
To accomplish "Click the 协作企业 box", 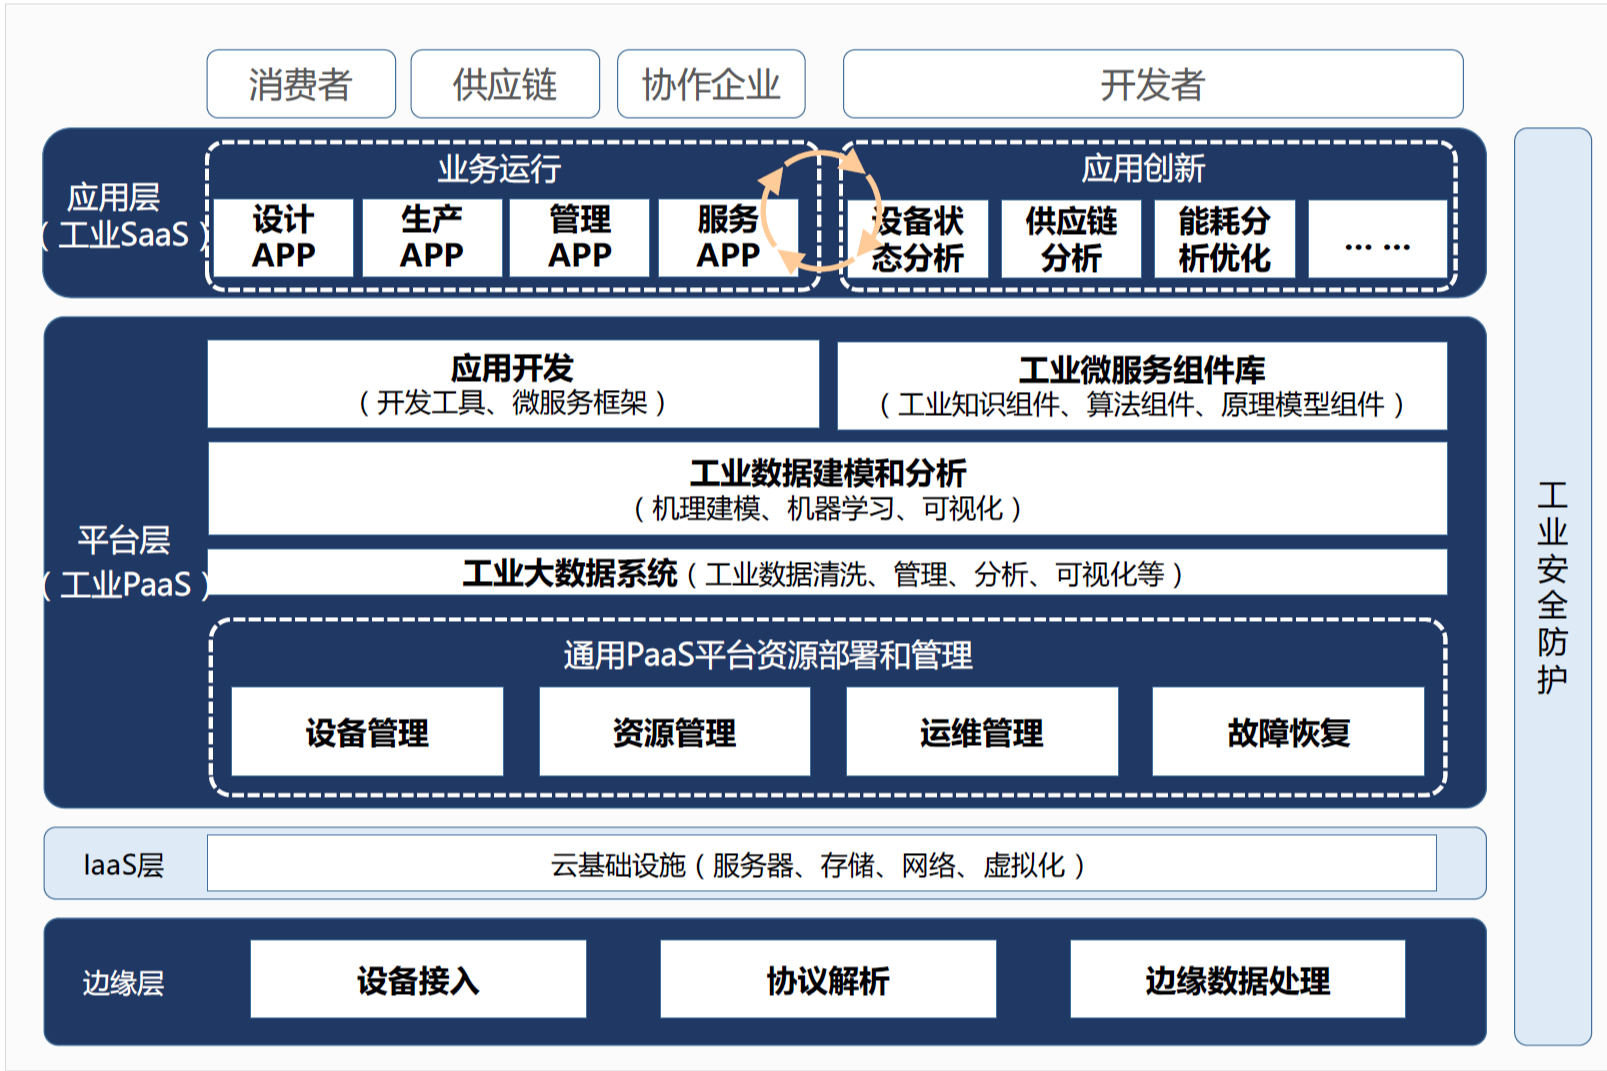I will coord(711,84).
